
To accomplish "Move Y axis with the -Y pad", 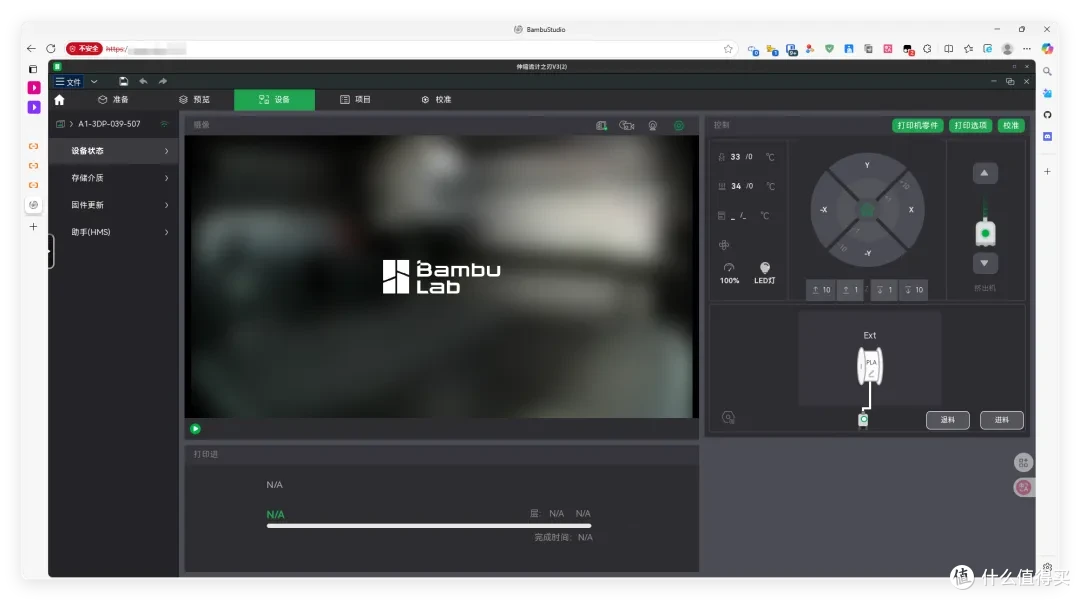I will pos(867,253).
